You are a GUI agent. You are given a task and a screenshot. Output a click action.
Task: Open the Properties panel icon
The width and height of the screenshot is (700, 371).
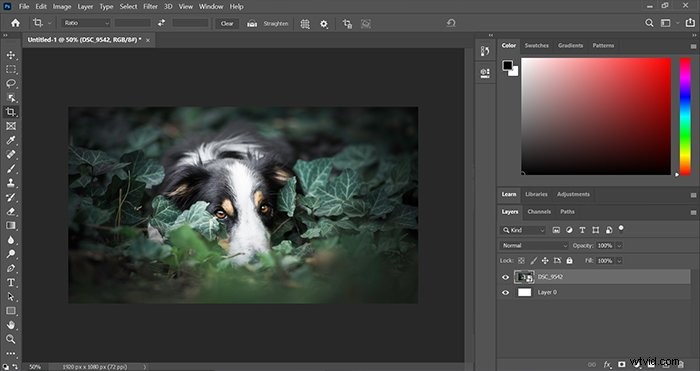tap(485, 73)
